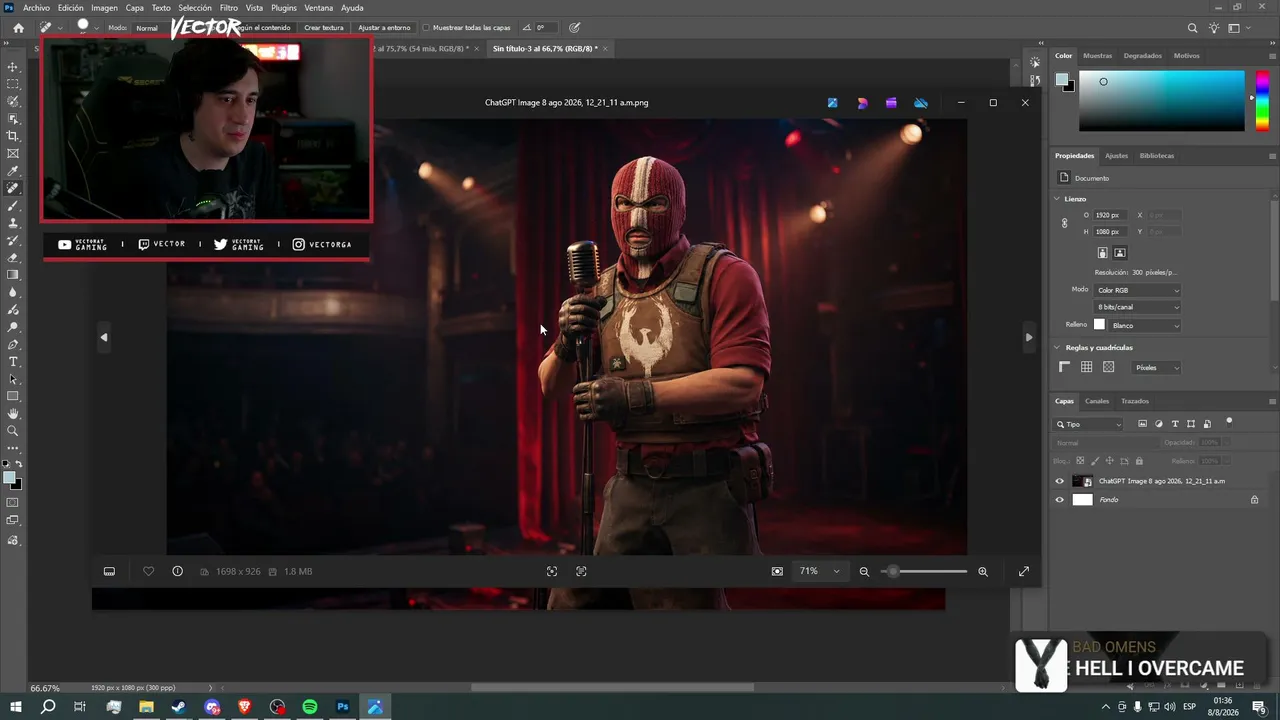Click the Crear textura button
The image size is (1280, 720).
(324, 28)
